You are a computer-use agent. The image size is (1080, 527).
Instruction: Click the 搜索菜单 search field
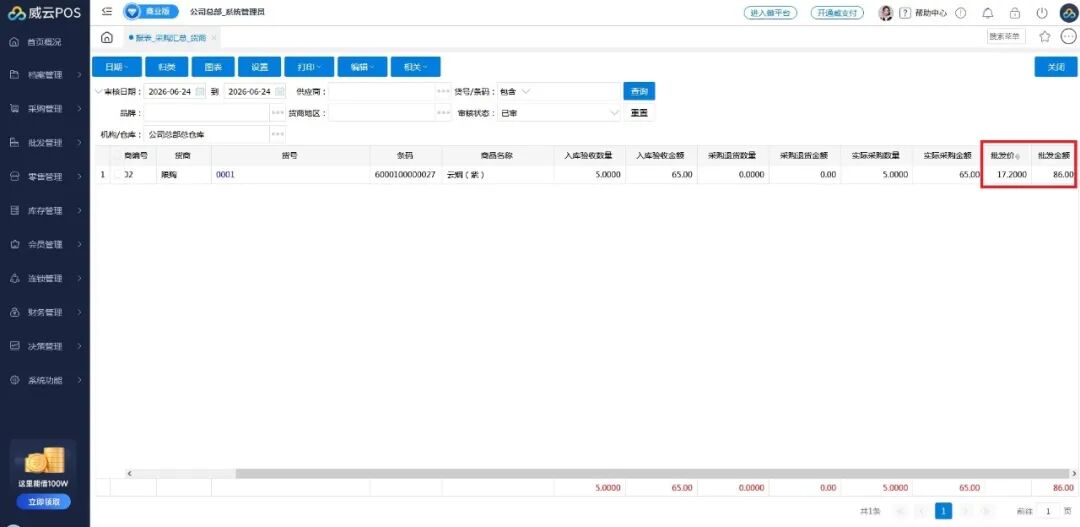point(1006,37)
